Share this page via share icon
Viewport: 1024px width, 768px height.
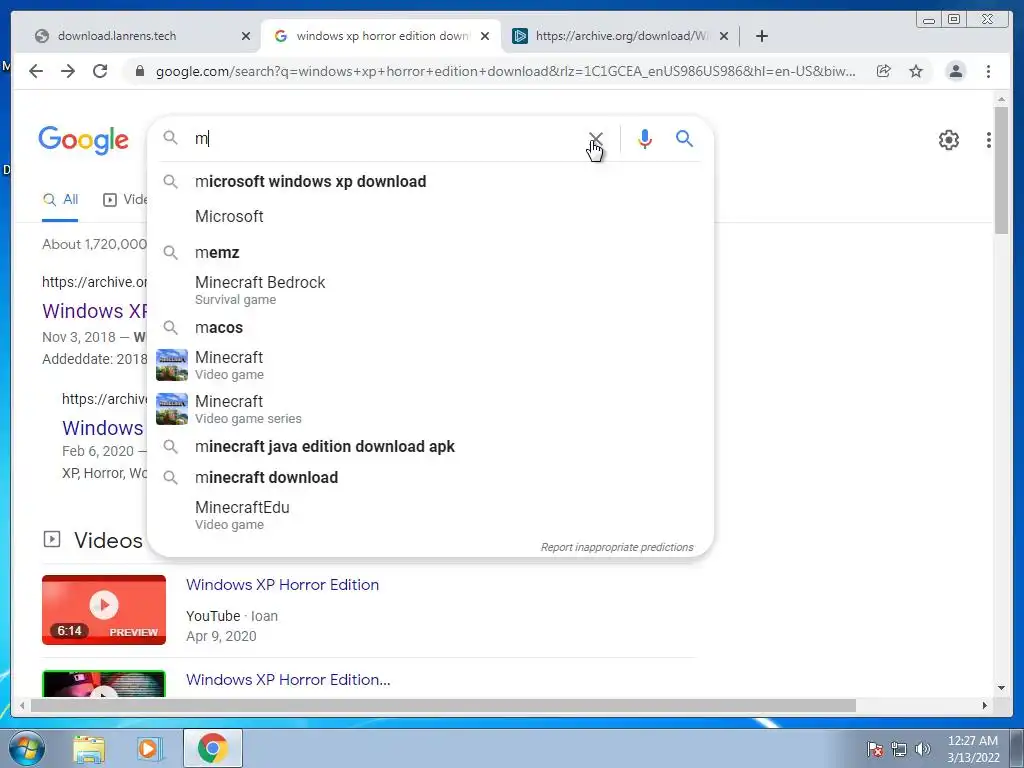[884, 71]
